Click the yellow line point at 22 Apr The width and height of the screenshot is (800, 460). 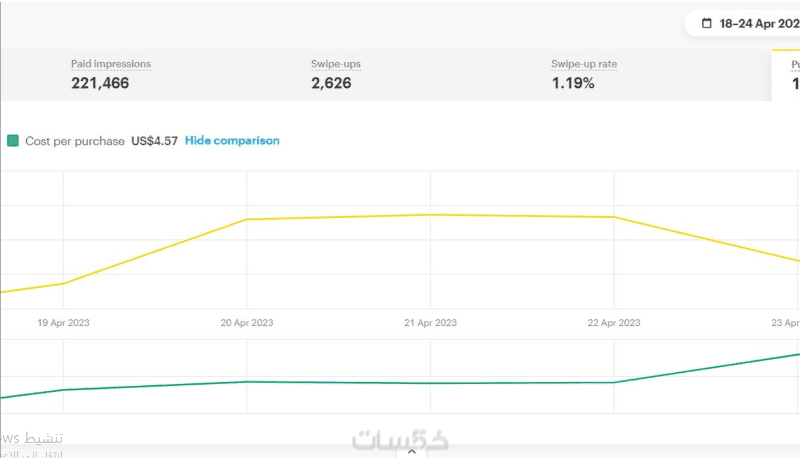pyautogui.click(x=614, y=217)
